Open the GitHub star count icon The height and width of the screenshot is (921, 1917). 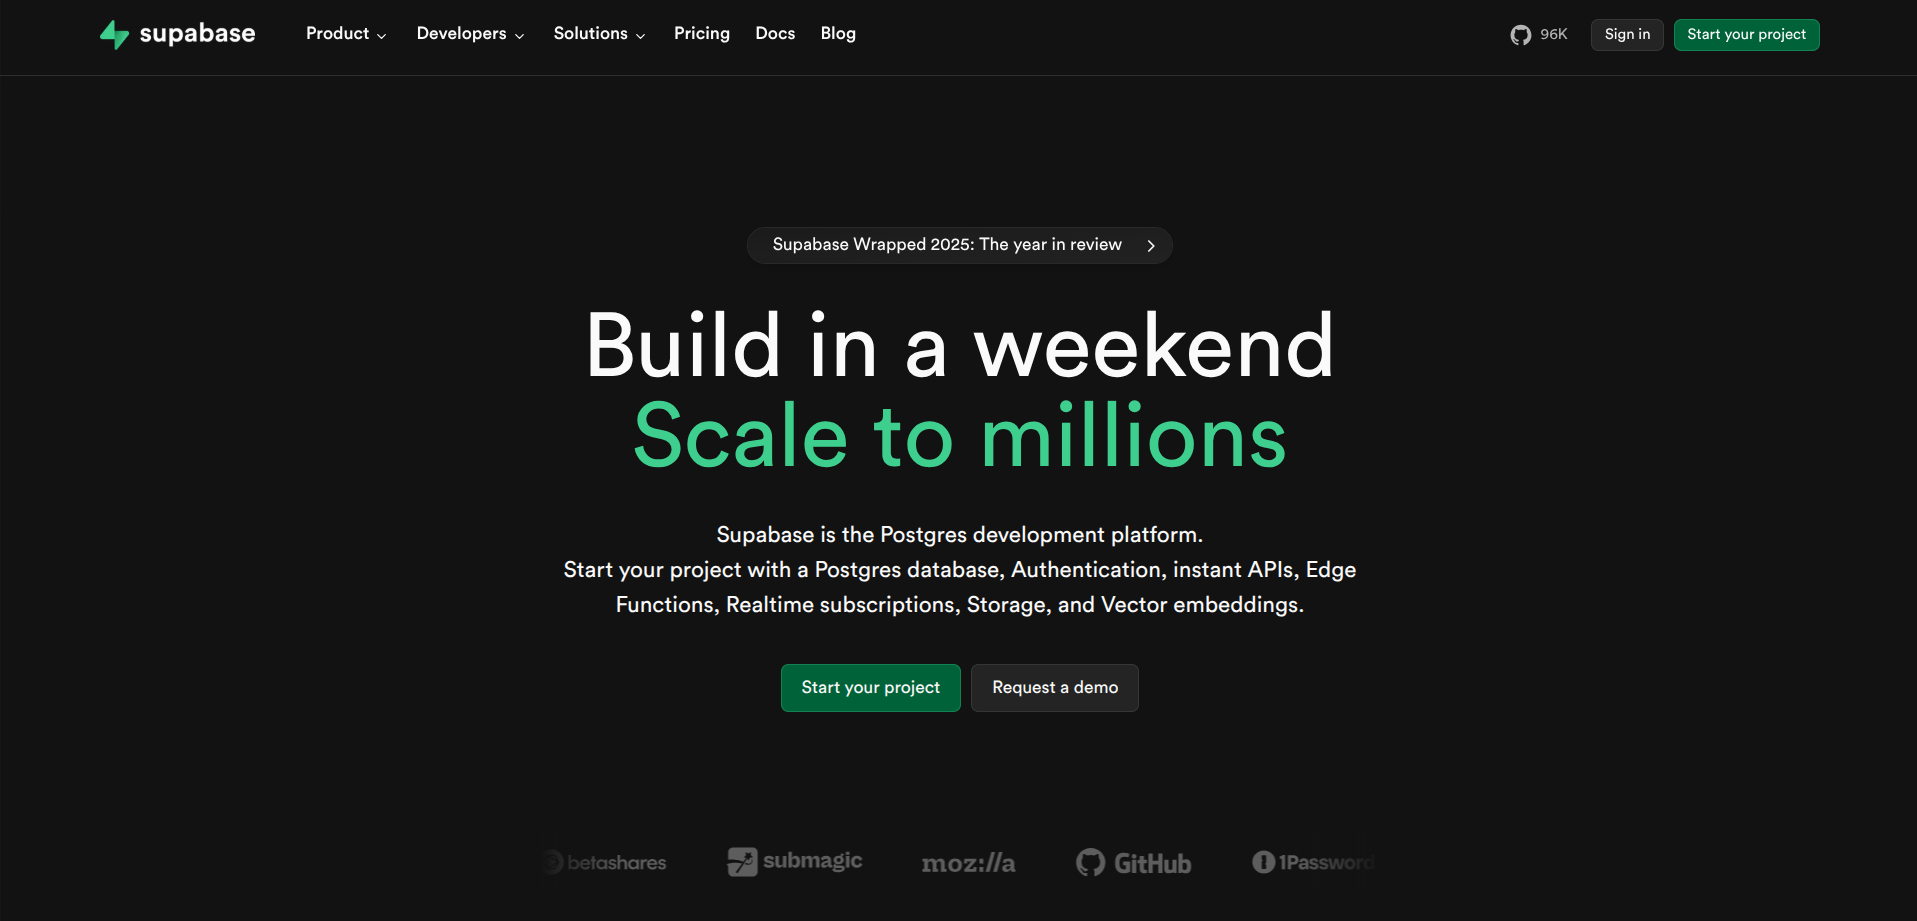[x=1520, y=35]
